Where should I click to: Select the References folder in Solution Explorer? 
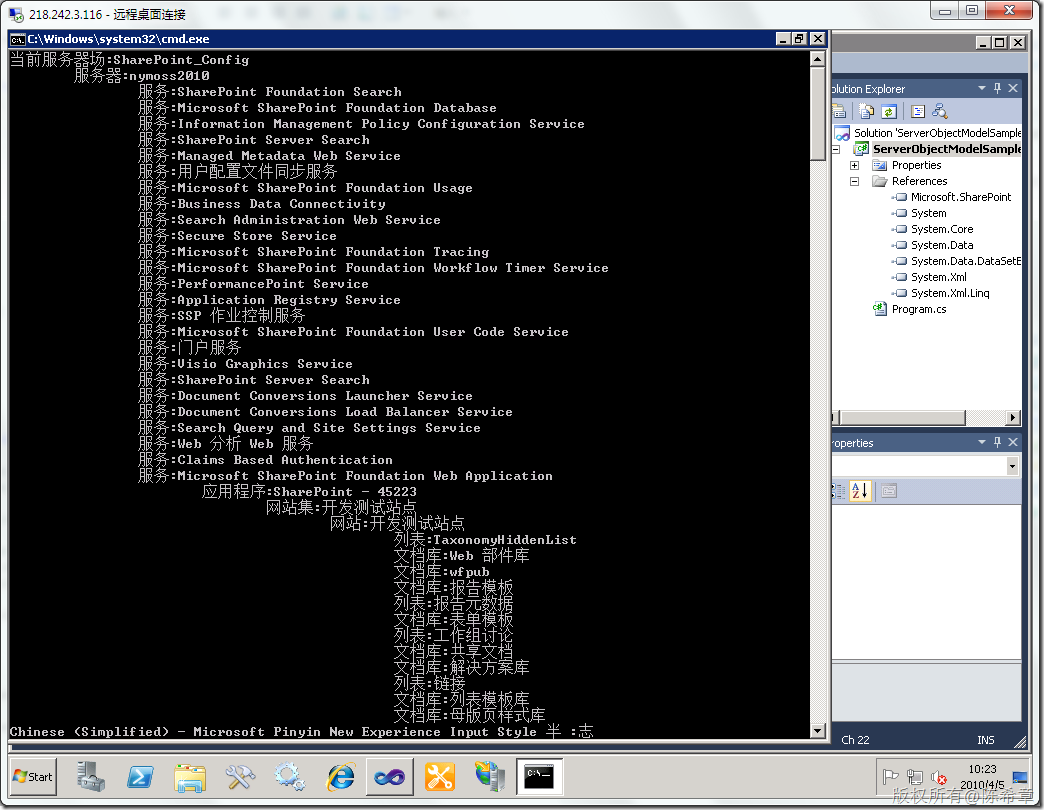click(919, 181)
